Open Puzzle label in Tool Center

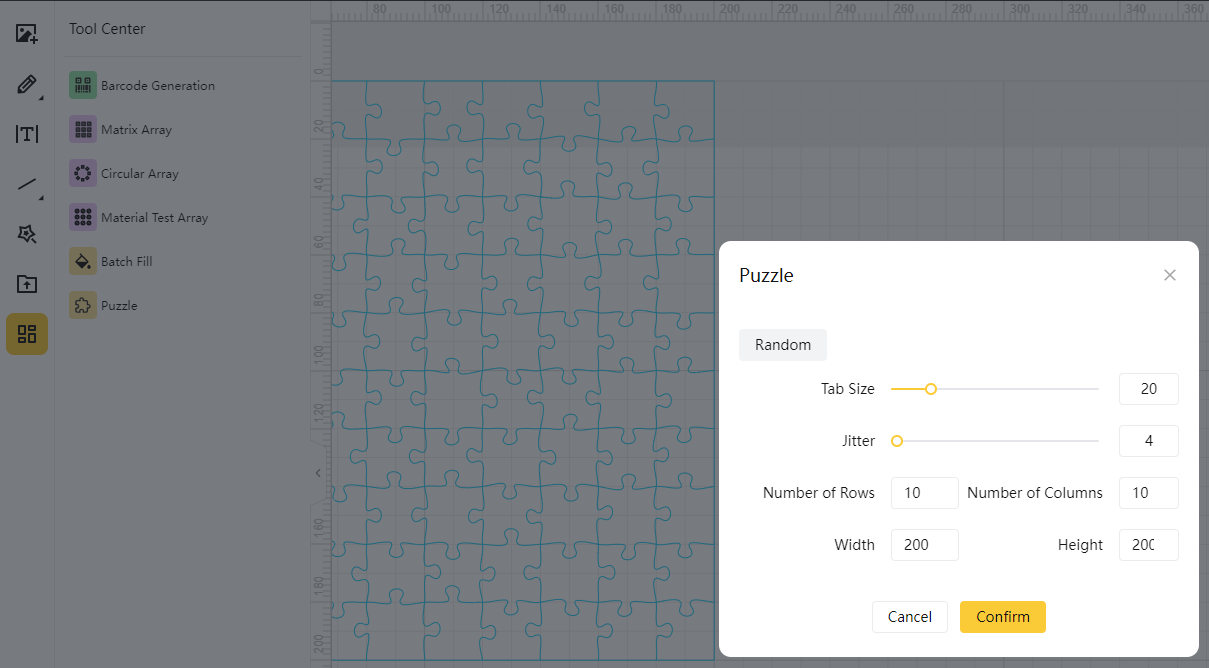point(119,306)
